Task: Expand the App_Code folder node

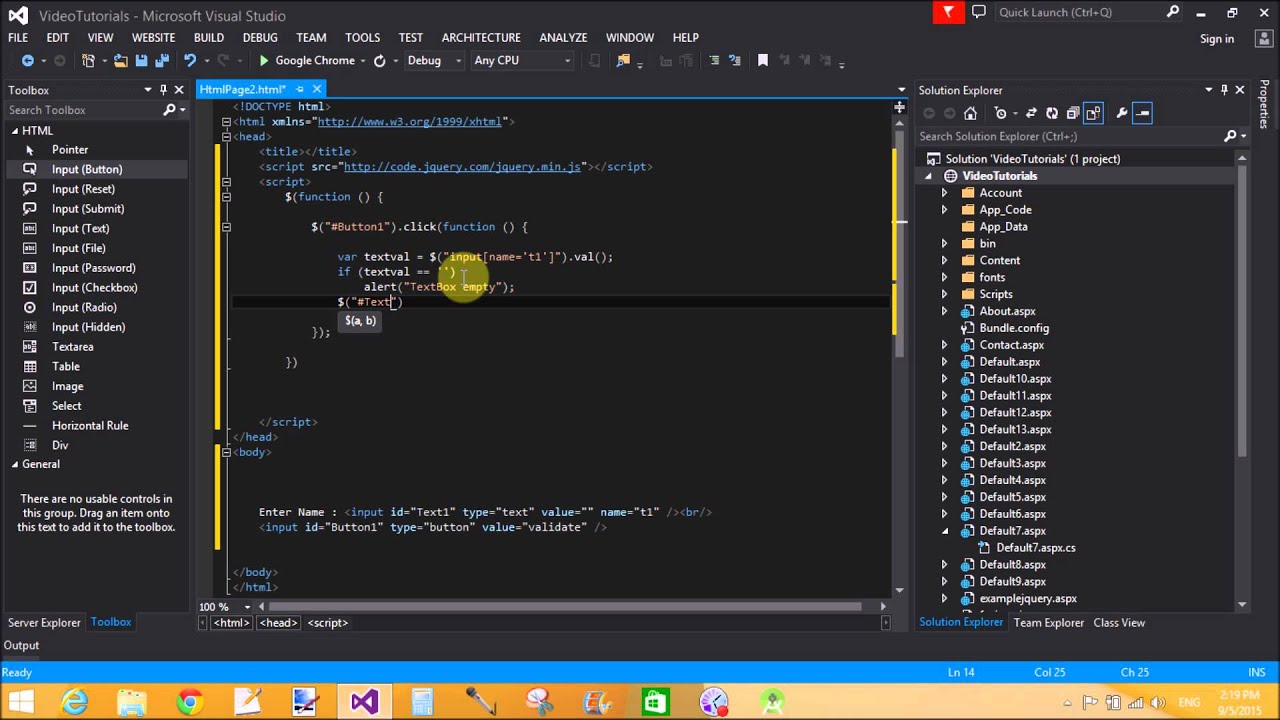Action: [x=944, y=210]
